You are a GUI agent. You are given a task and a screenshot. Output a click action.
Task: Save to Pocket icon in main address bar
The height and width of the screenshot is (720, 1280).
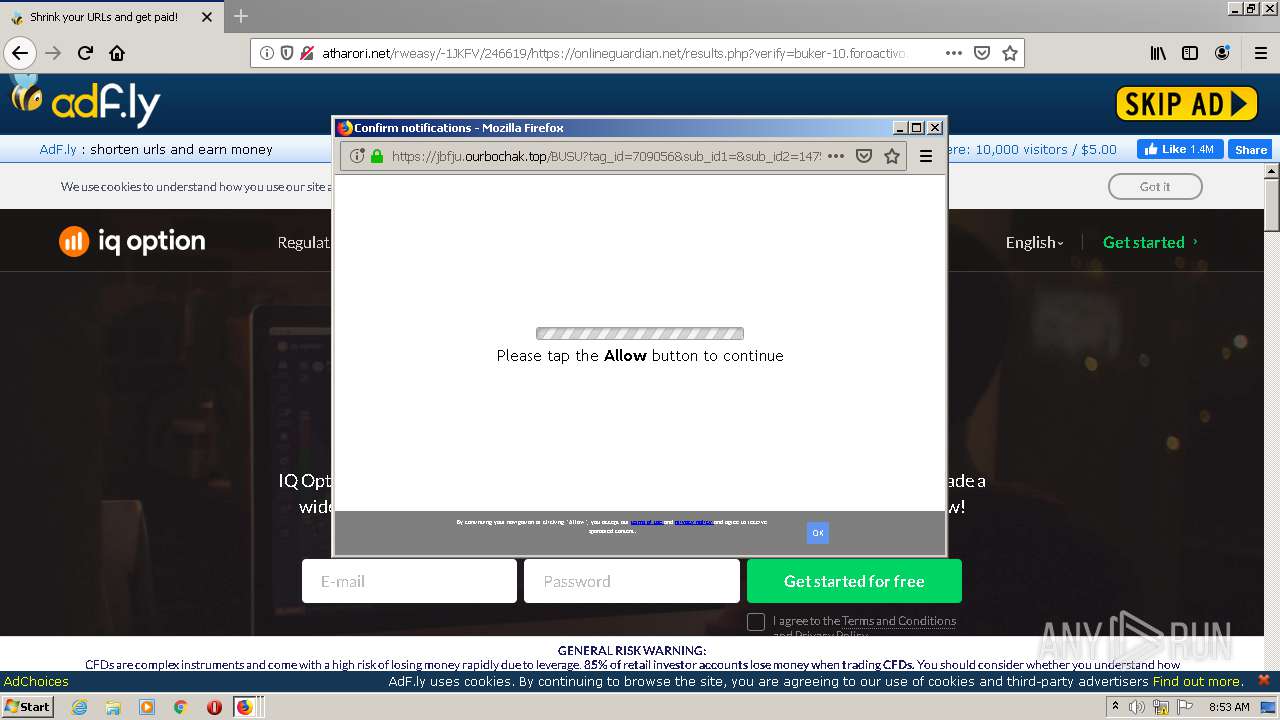point(982,53)
